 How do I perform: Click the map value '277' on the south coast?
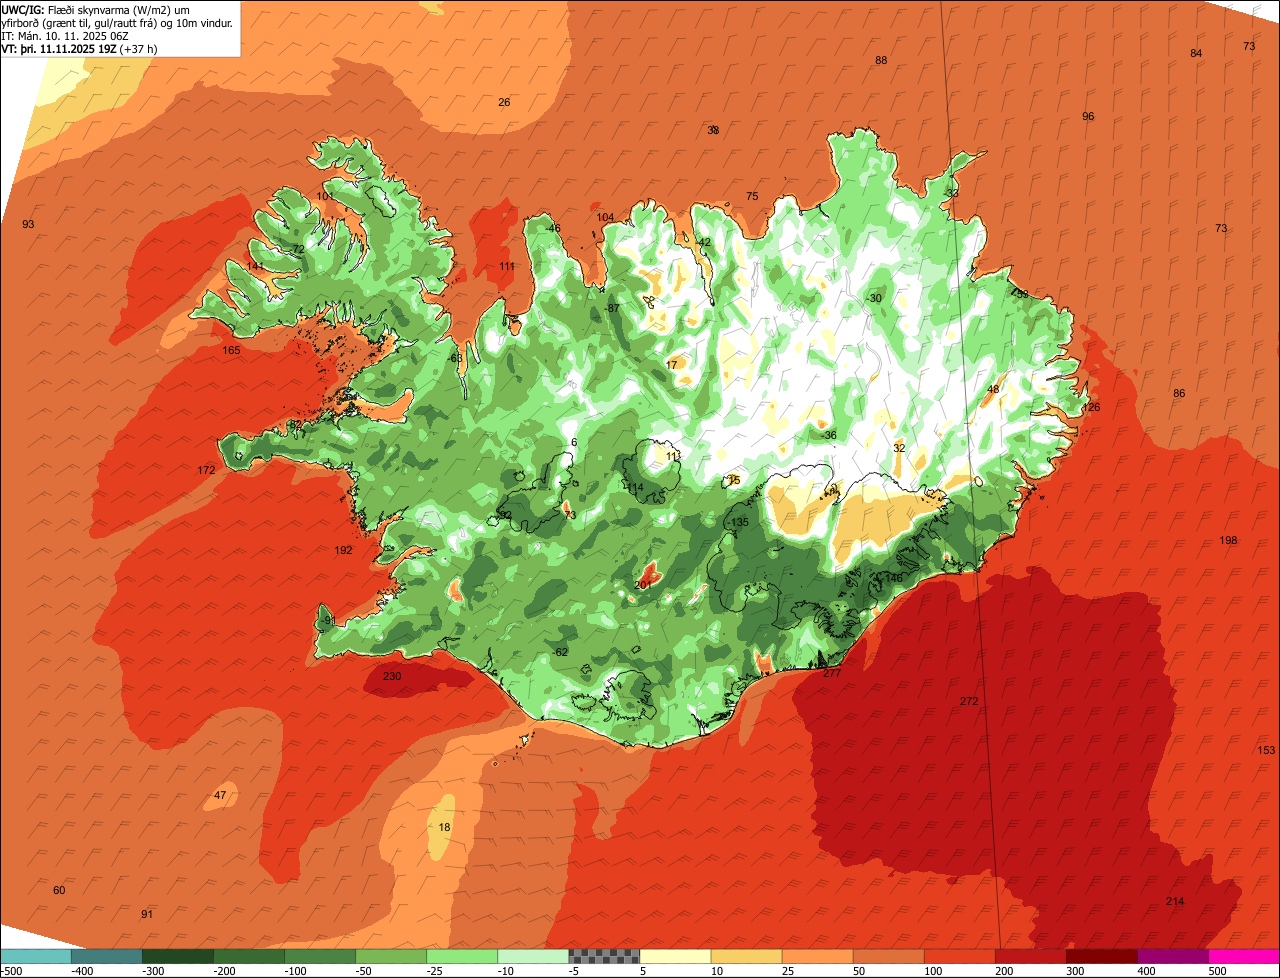point(832,673)
